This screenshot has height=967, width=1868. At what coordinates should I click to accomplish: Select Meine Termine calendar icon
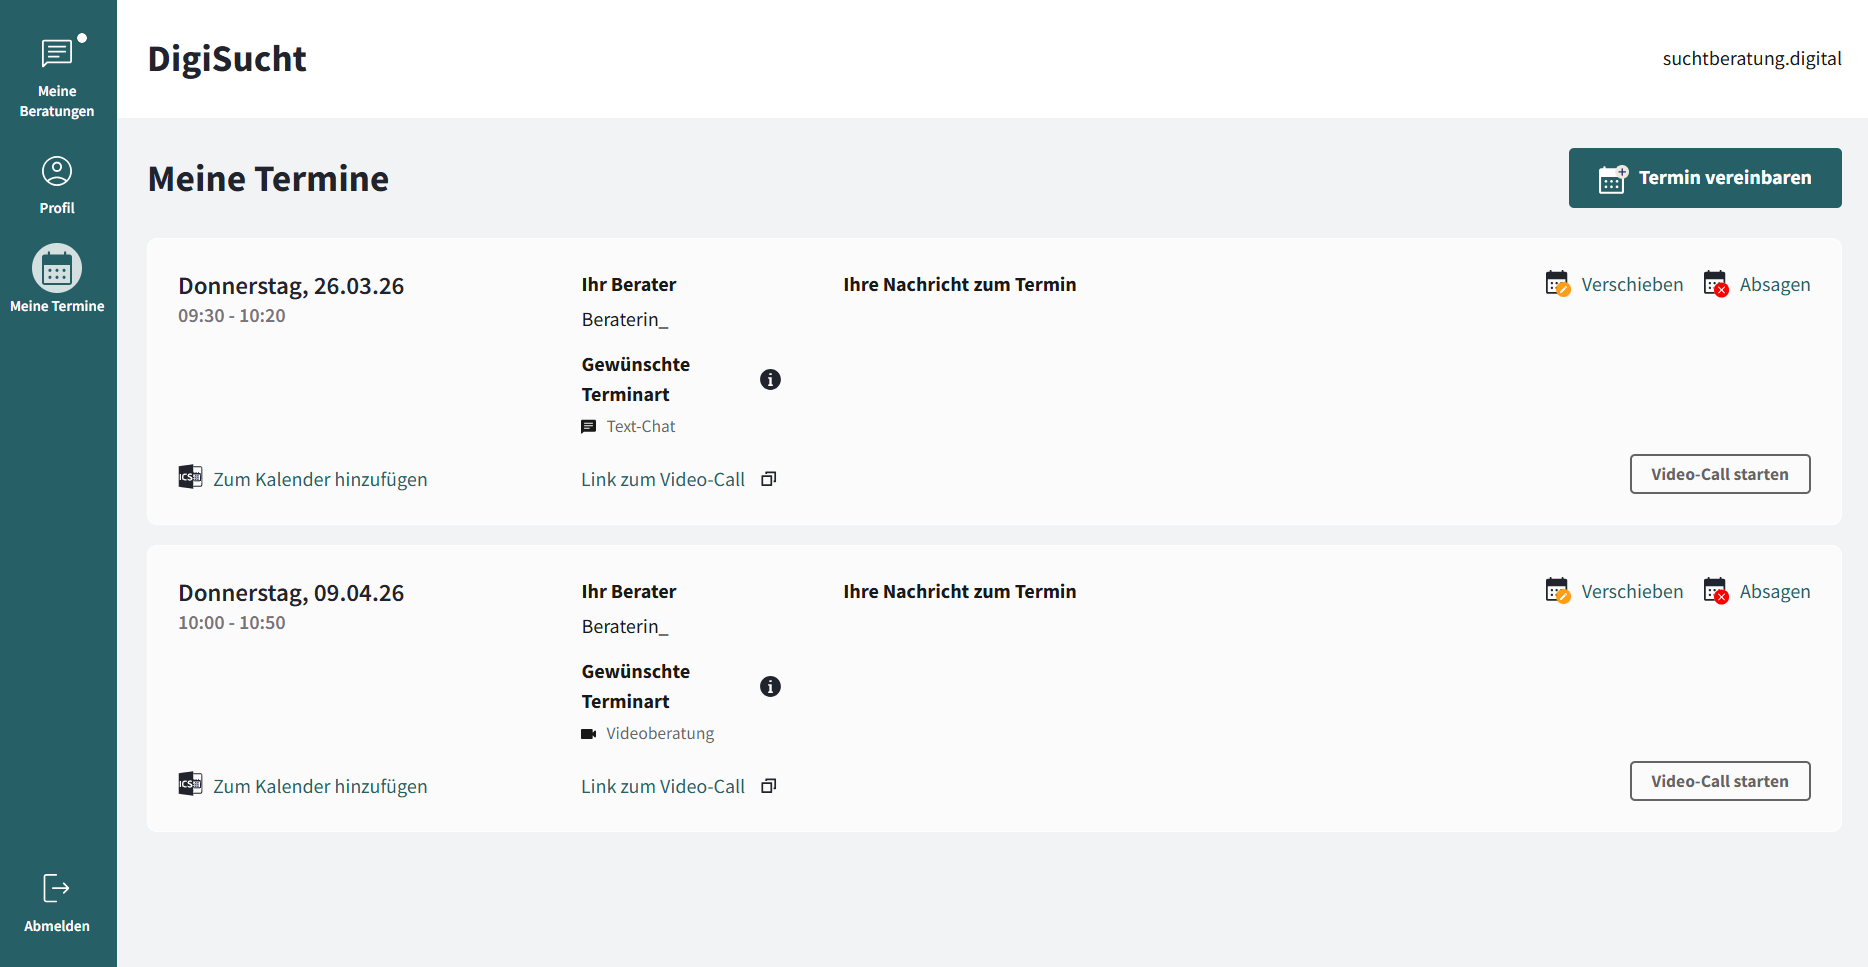57,269
